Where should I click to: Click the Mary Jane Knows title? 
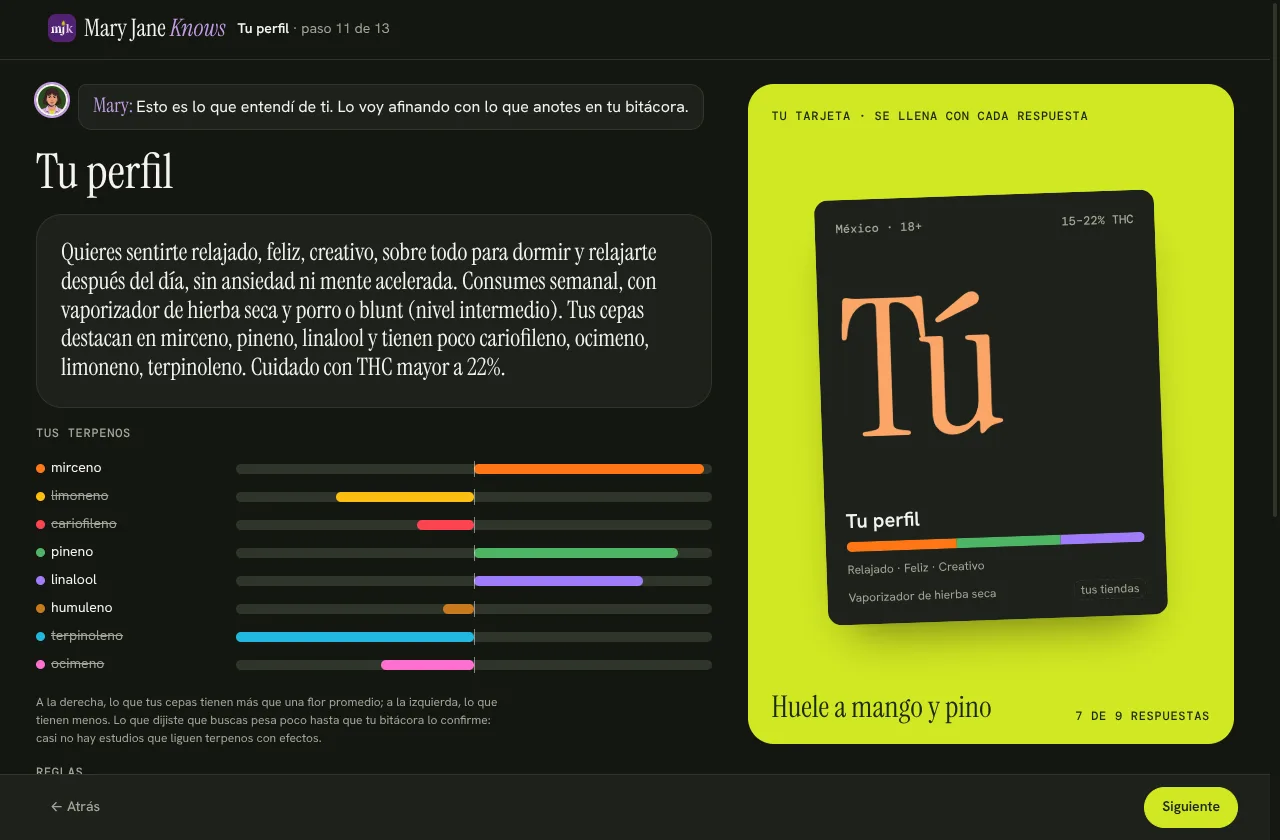pyautogui.click(x=155, y=28)
